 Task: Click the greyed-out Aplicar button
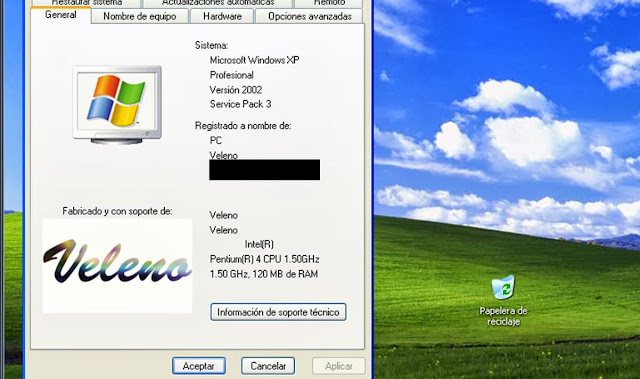(338, 366)
